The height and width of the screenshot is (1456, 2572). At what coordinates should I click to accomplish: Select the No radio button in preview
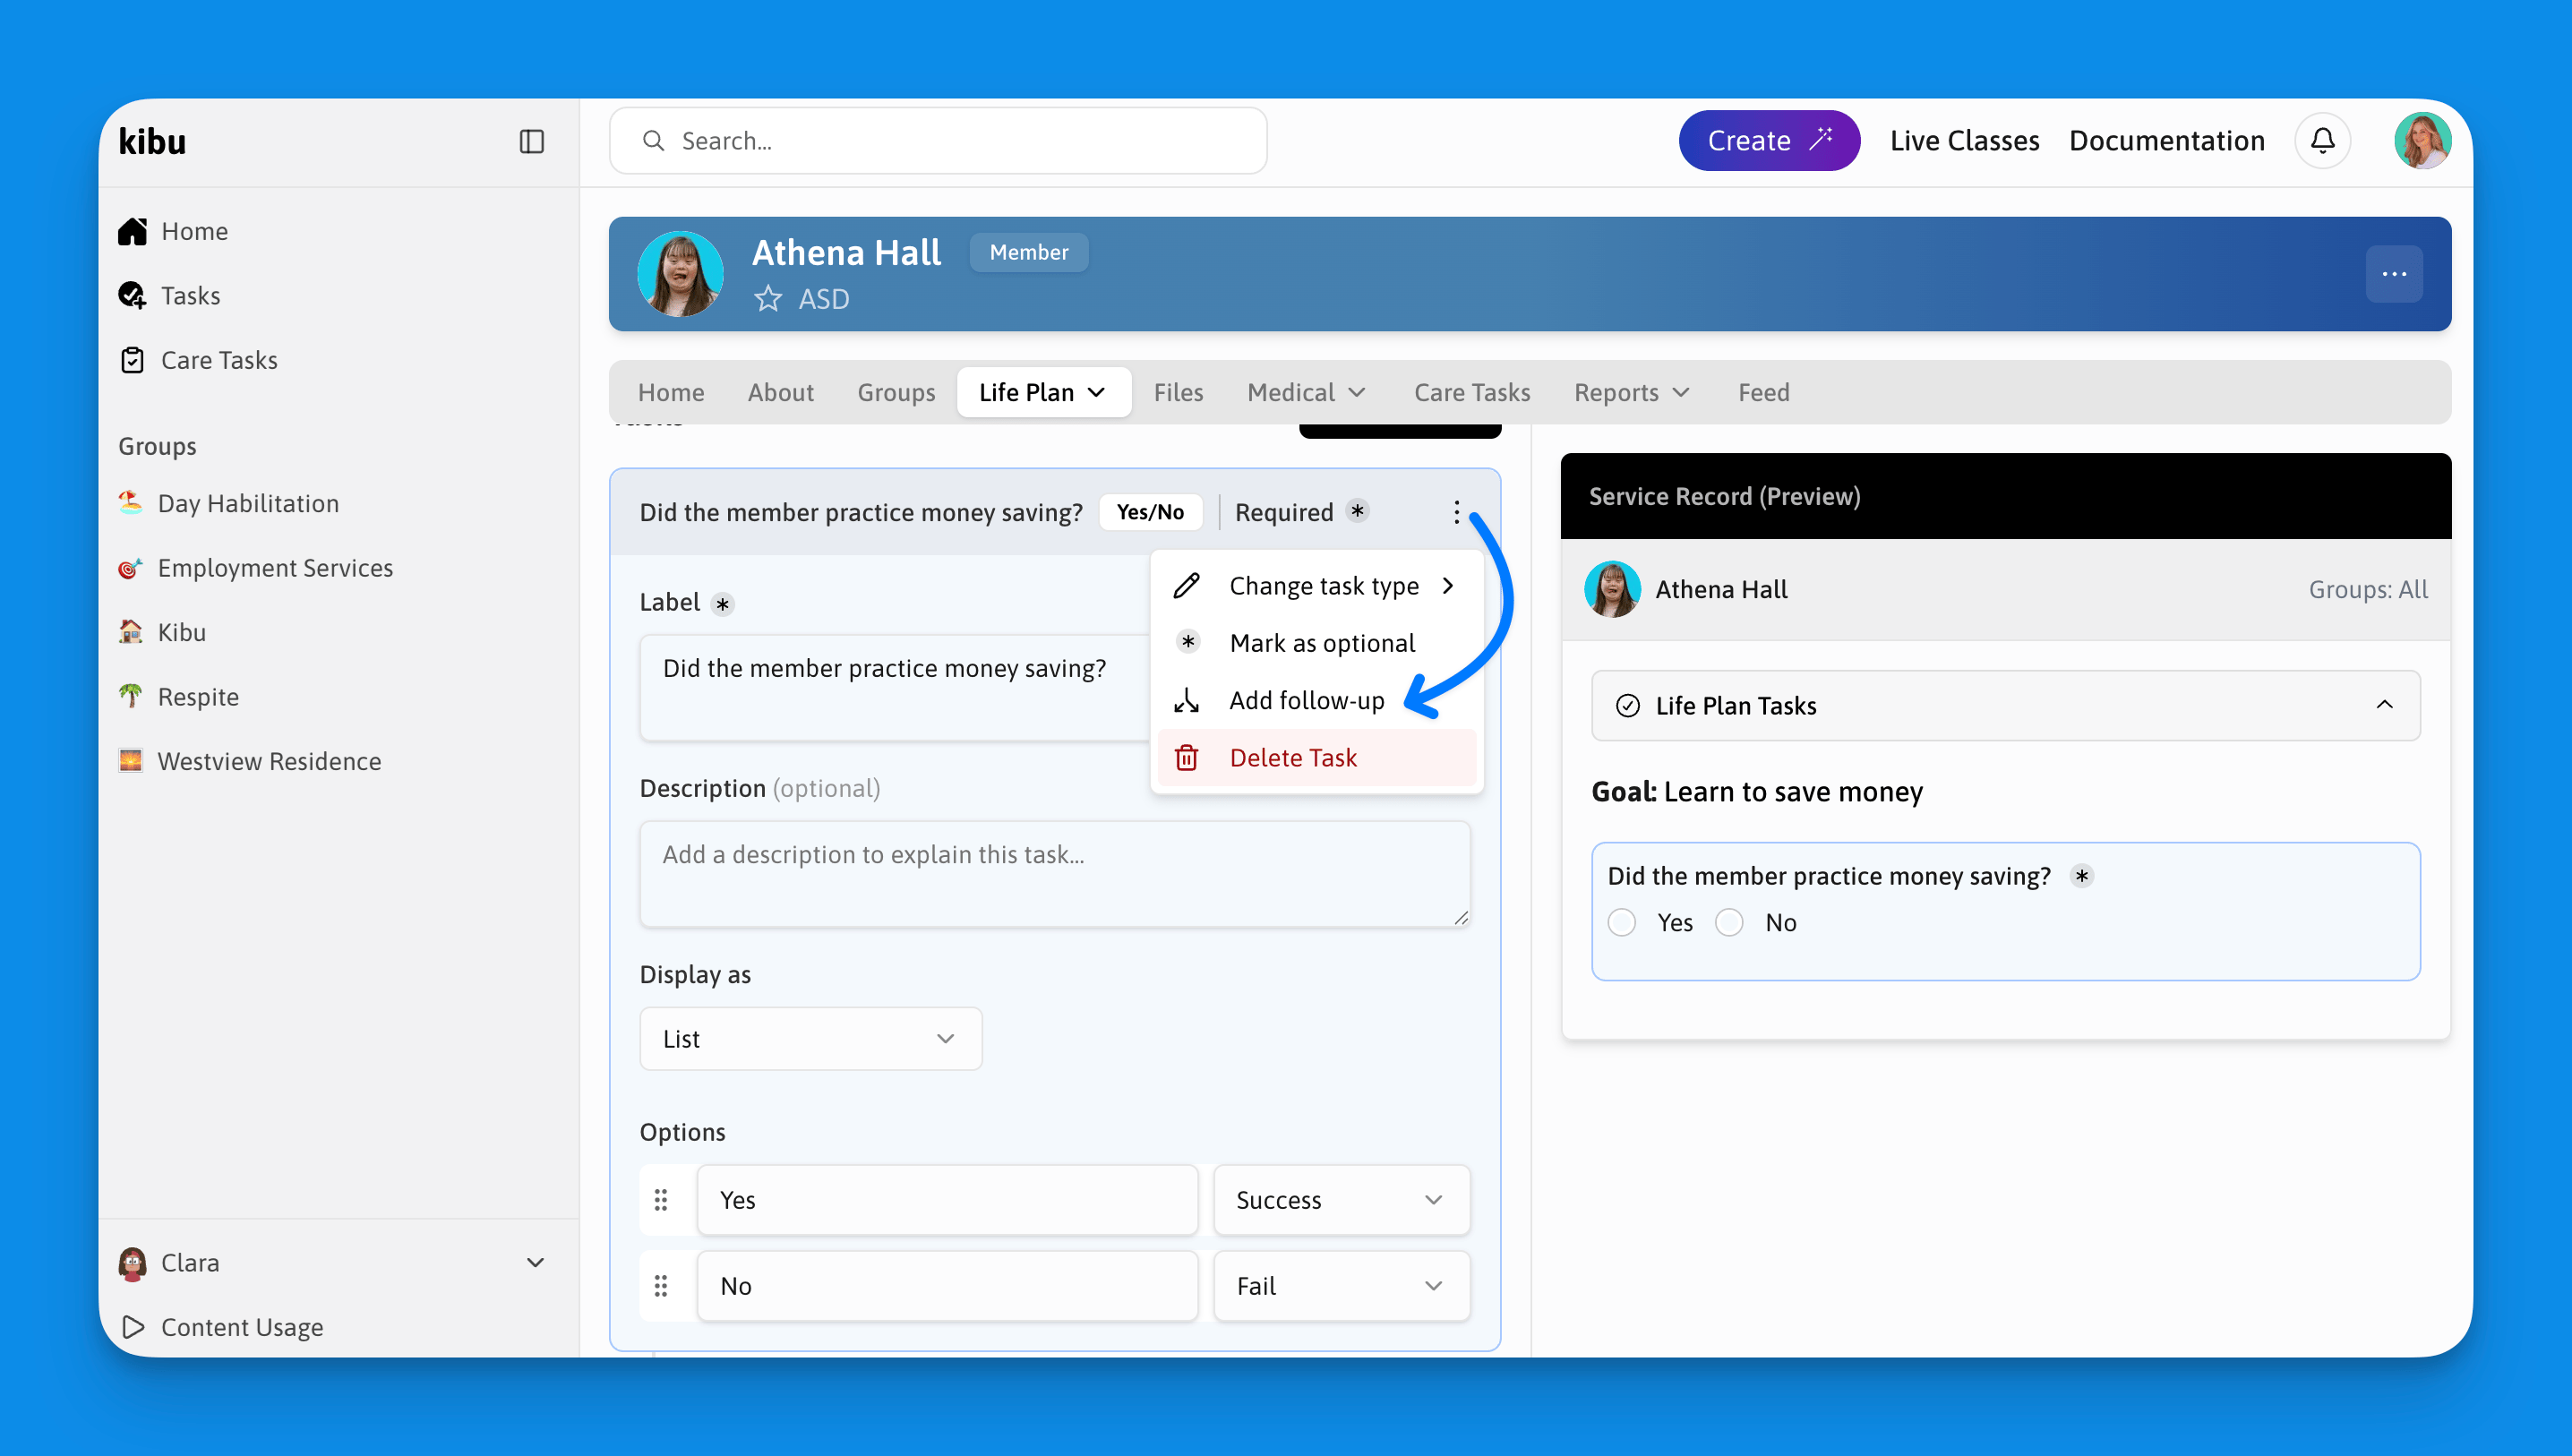pos(1729,923)
